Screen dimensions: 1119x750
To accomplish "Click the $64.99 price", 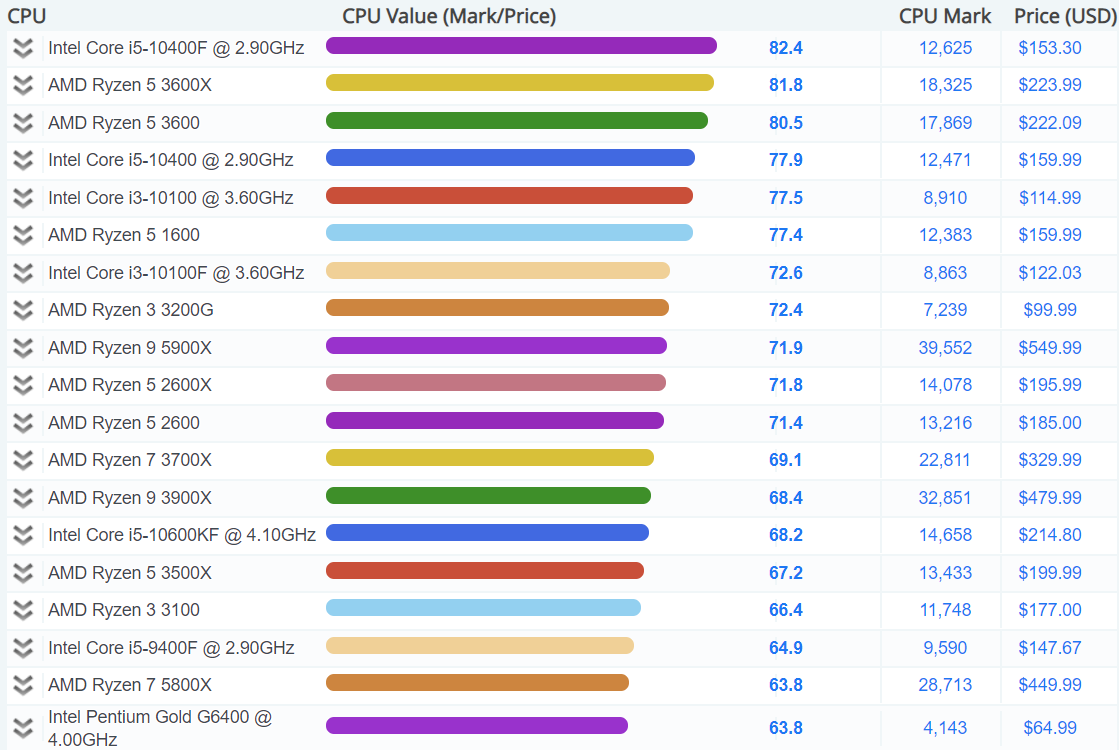I will [x=1050, y=728].
